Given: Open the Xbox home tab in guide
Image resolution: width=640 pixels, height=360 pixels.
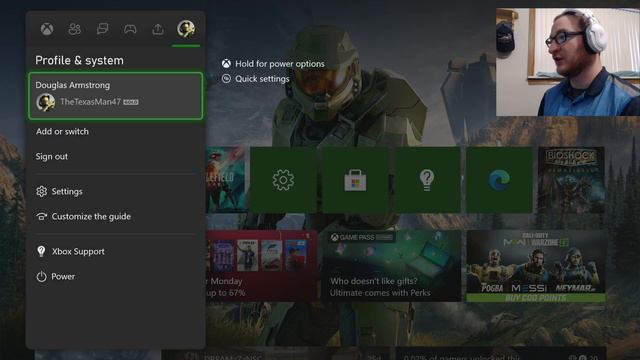Looking at the screenshot, I should (47, 29).
